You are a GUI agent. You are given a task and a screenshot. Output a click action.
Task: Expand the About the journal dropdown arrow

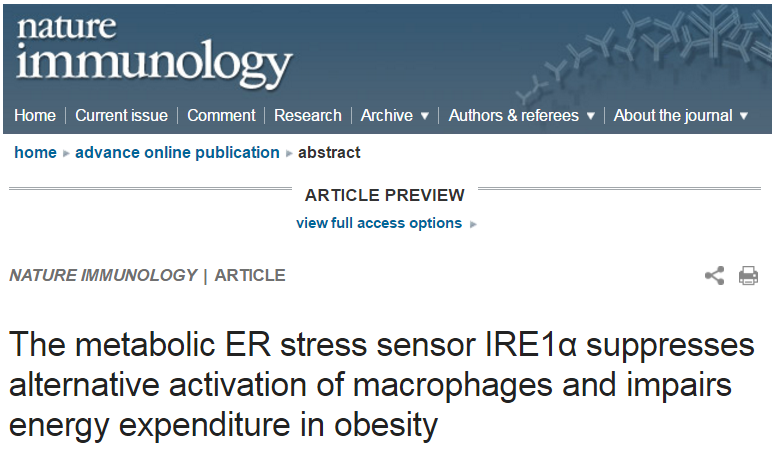pos(744,116)
